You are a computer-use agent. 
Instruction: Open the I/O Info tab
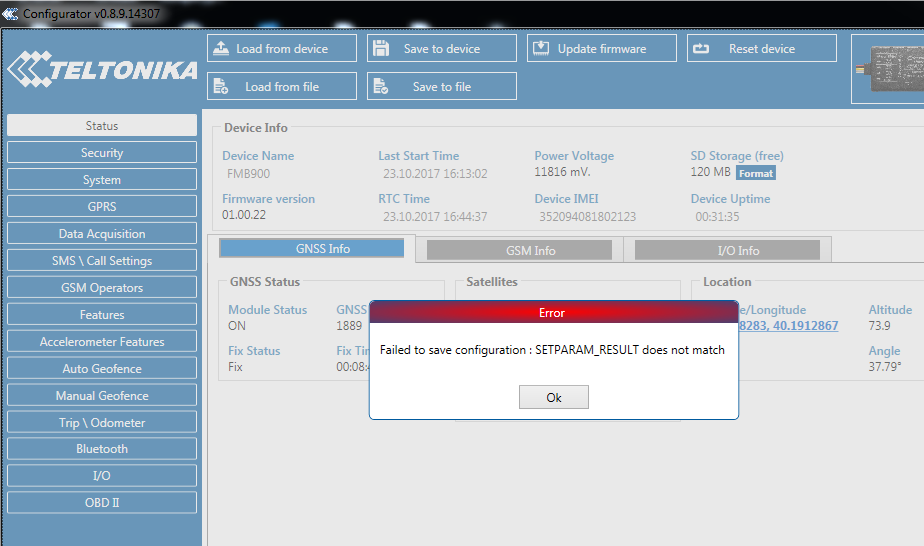[726, 250]
